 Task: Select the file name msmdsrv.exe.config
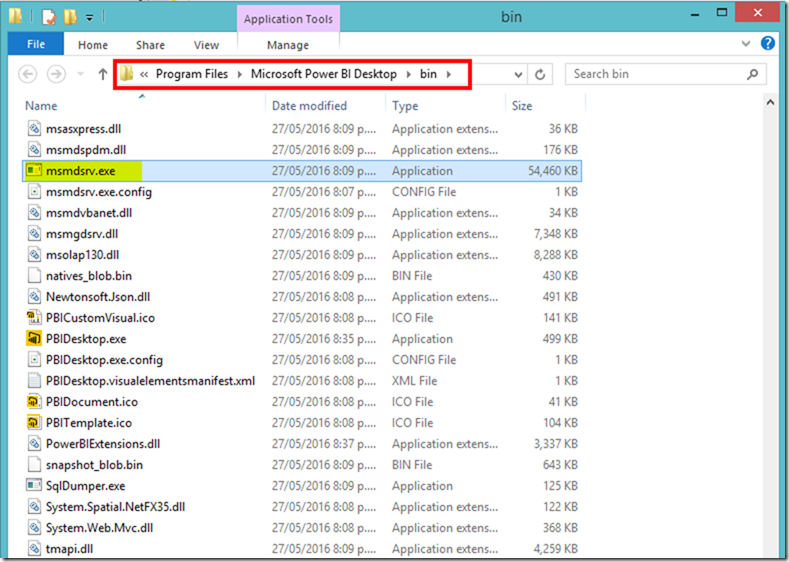(x=99, y=192)
